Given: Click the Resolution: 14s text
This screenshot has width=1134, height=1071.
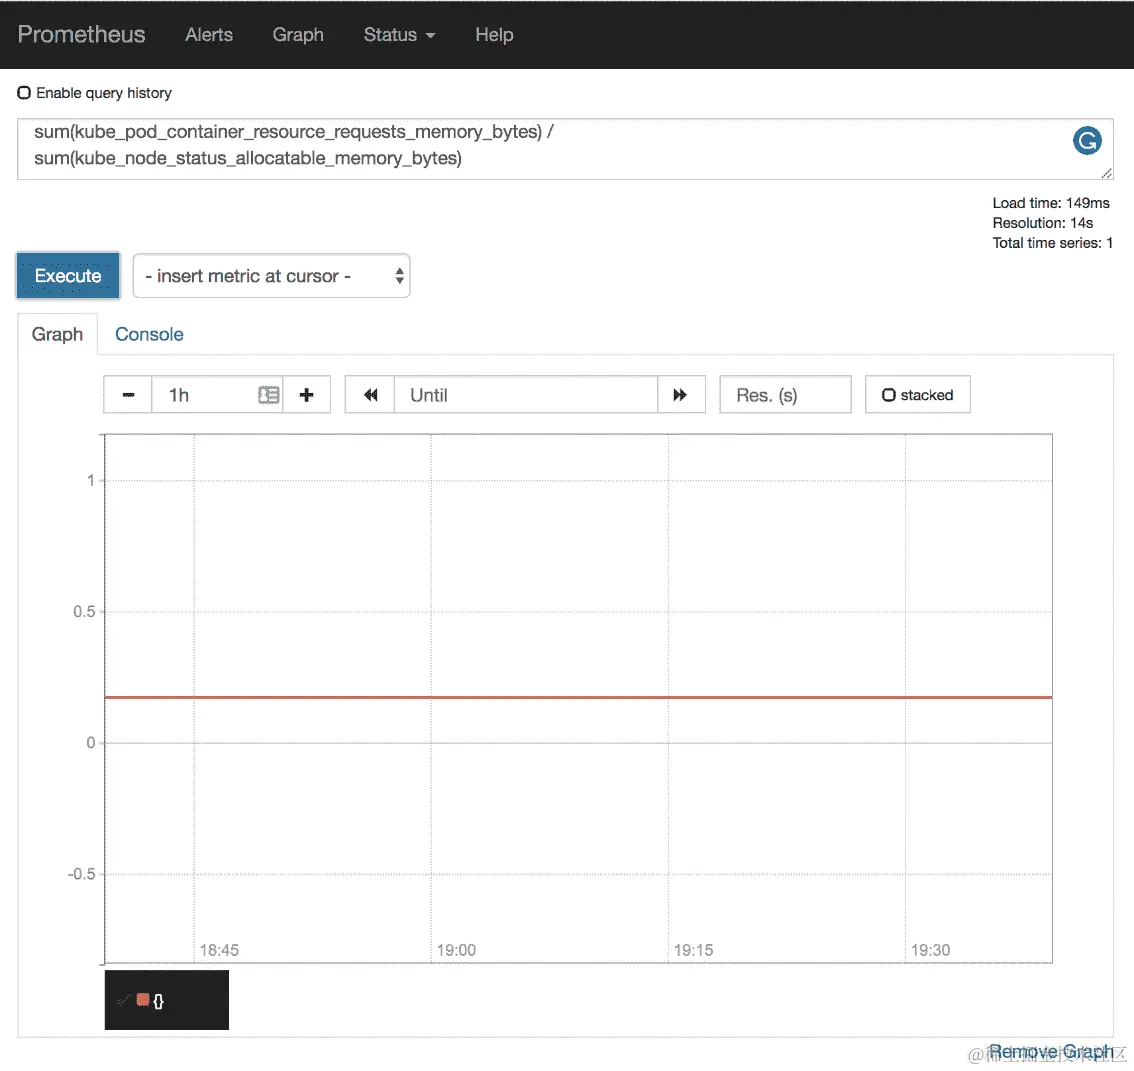Looking at the screenshot, I should (x=1042, y=223).
